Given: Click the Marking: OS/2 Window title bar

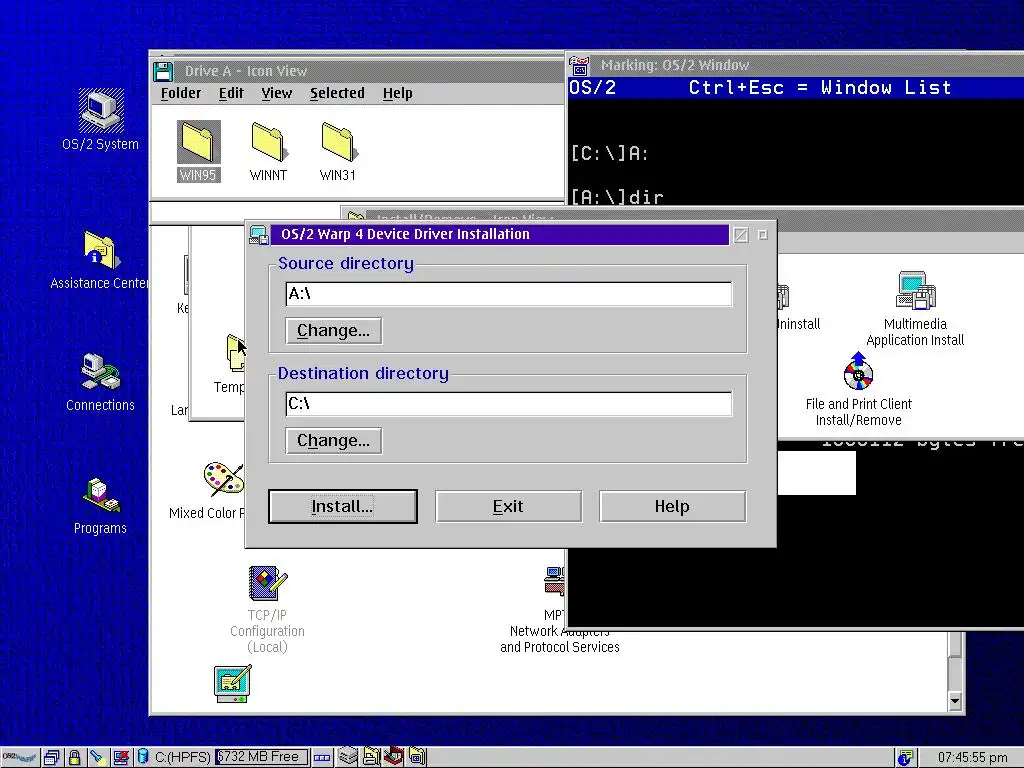Looking at the screenshot, I should click(x=807, y=65).
